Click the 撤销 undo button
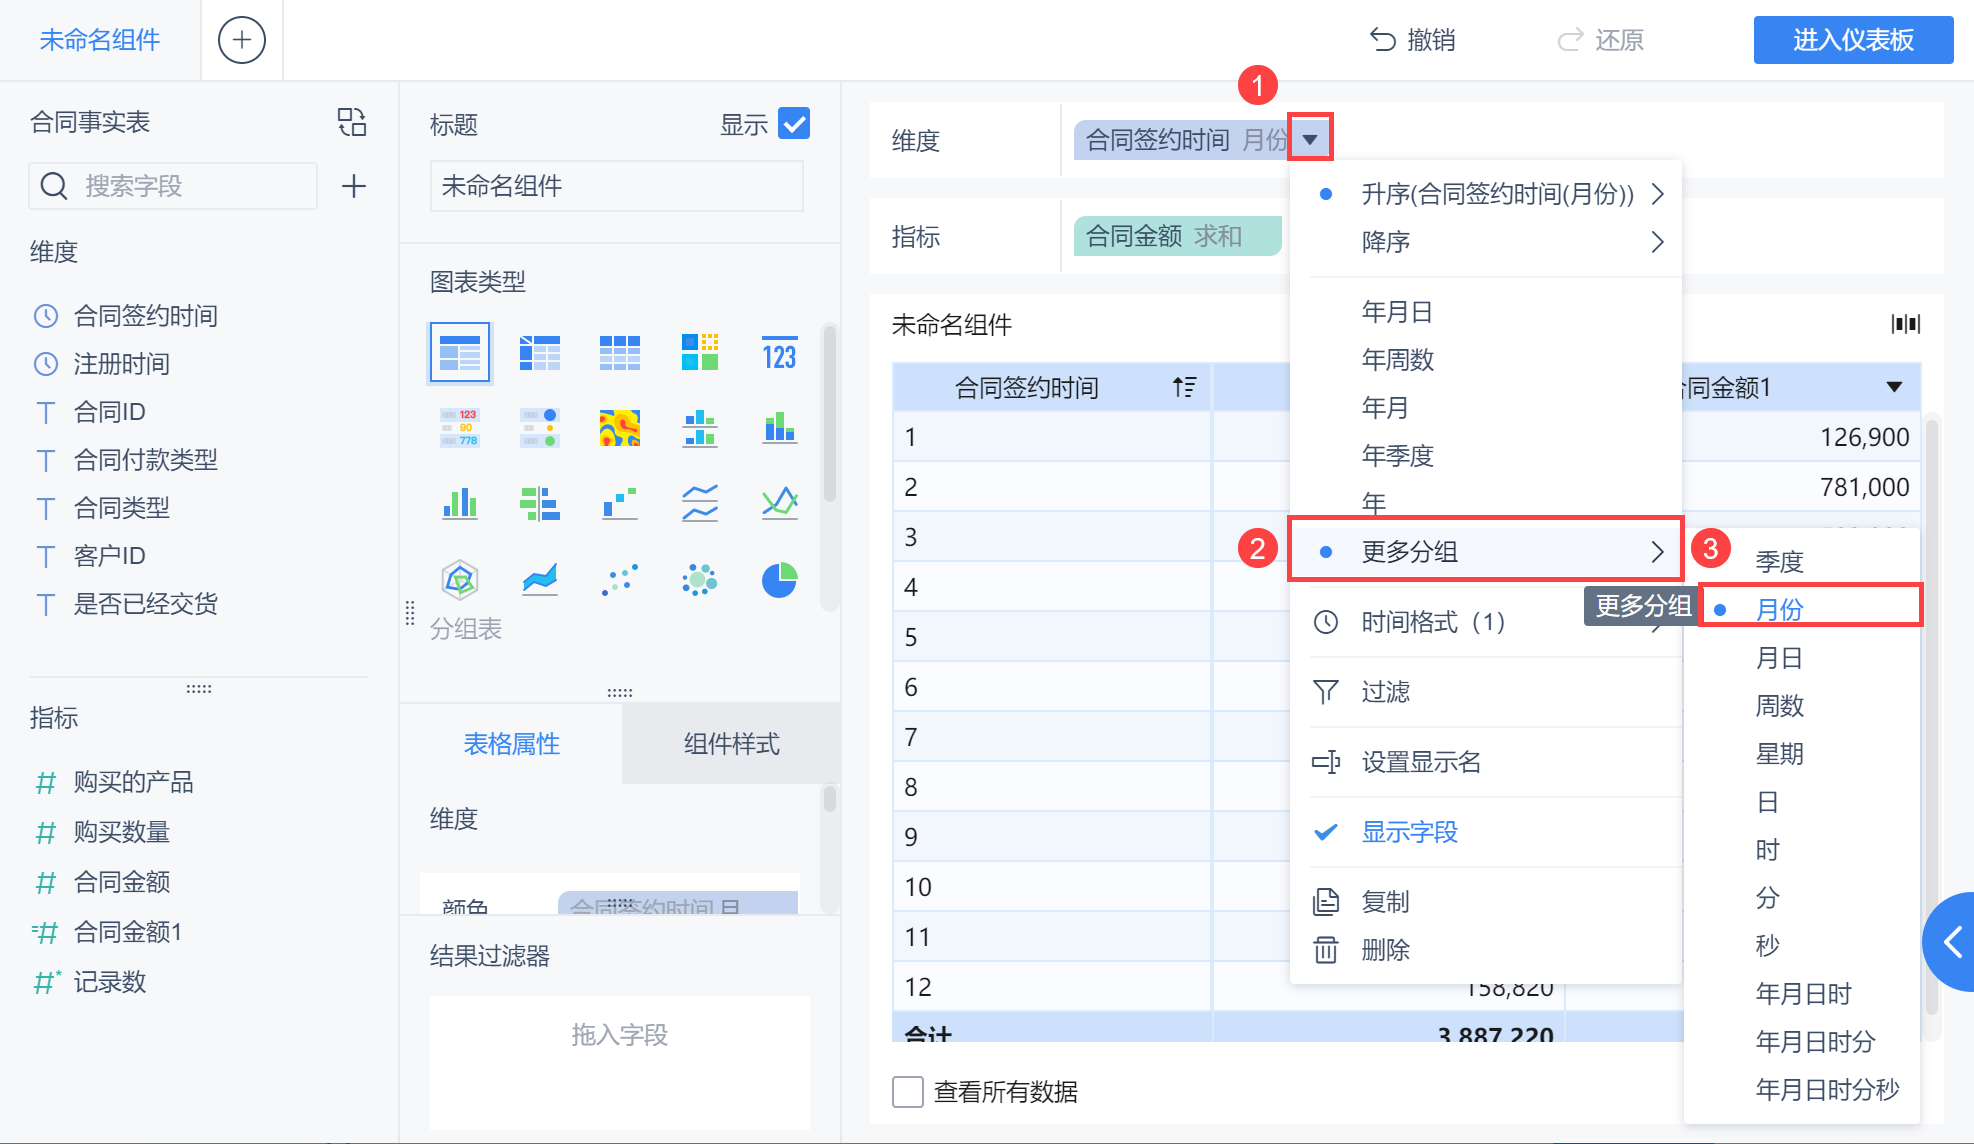This screenshot has height=1144, width=1974. point(1412,40)
